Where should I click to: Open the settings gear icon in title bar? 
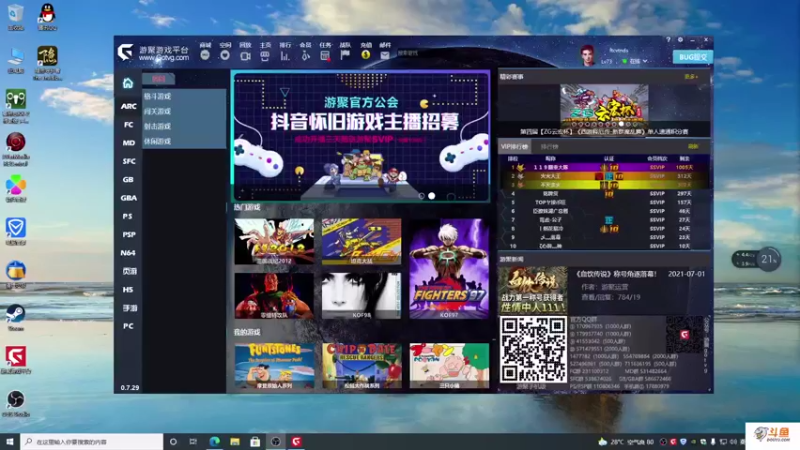pyautogui.click(x=680, y=40)
